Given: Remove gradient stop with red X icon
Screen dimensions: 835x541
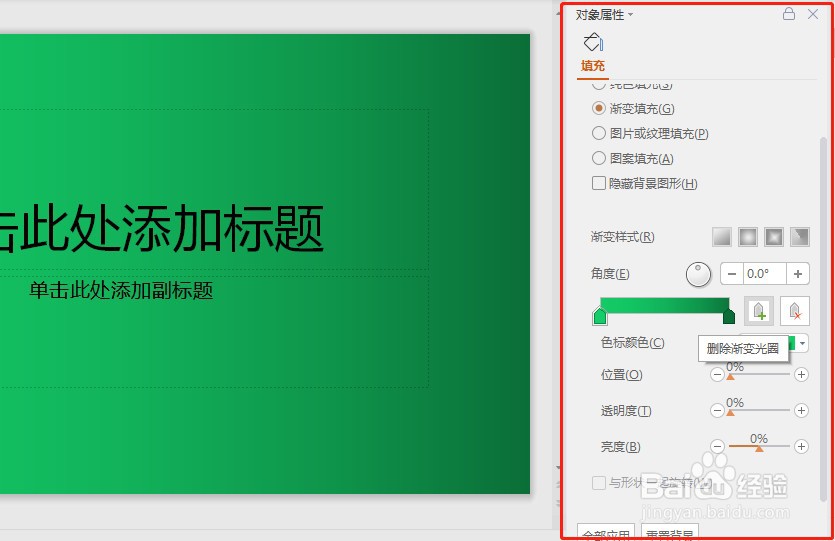Looking at the screenshot, I should tap(795, 311).
